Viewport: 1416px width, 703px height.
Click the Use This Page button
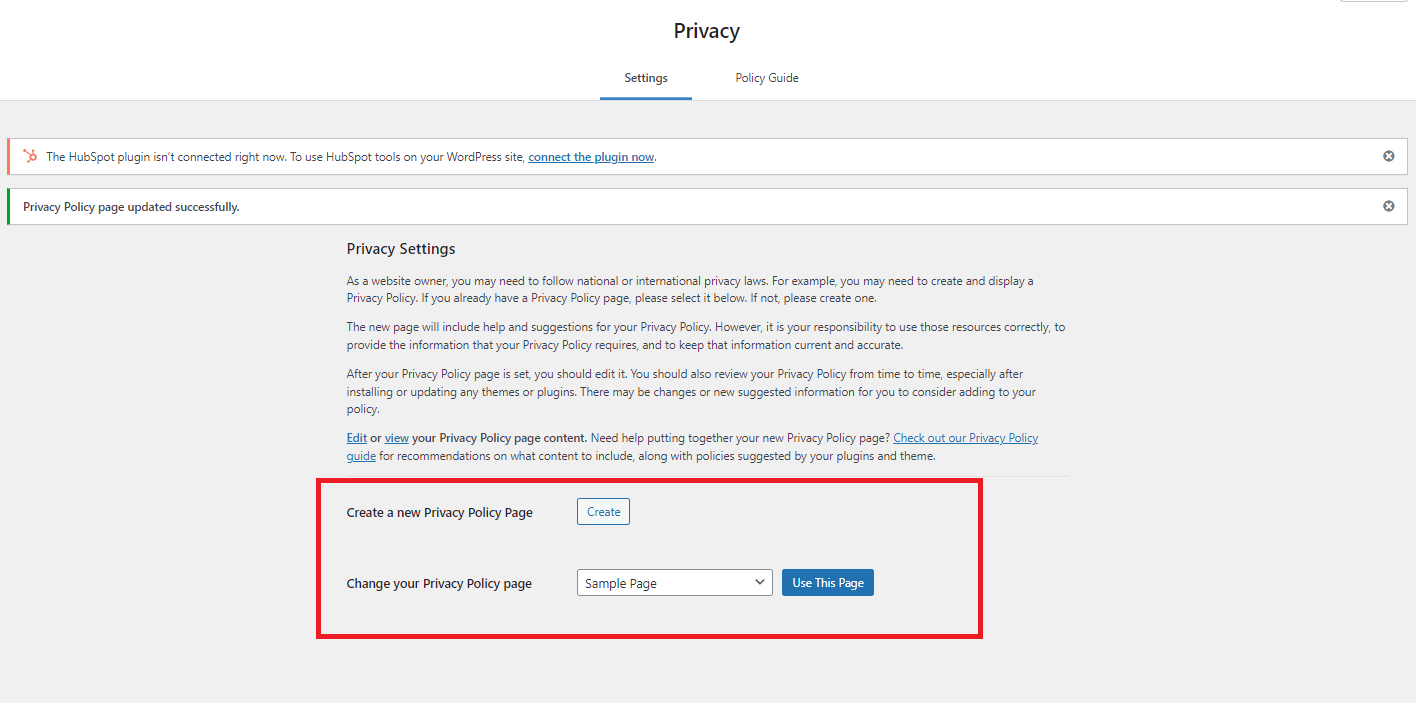[828, 583]
